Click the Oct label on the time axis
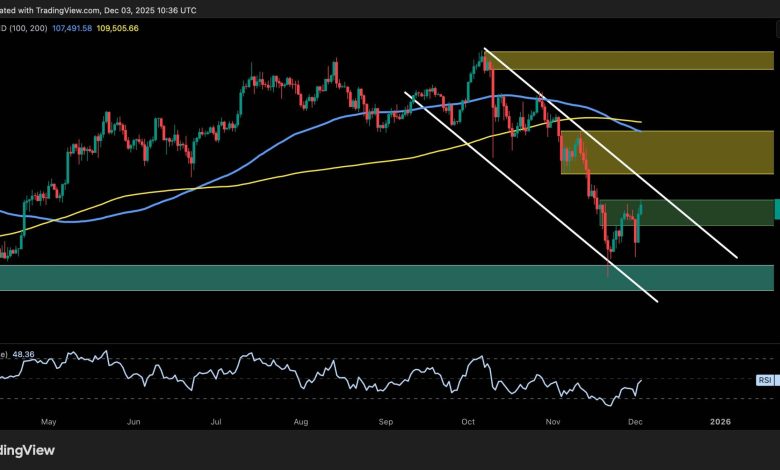Image resolution: width=780 pixels, height=470 pixels. tap(468, 423)
